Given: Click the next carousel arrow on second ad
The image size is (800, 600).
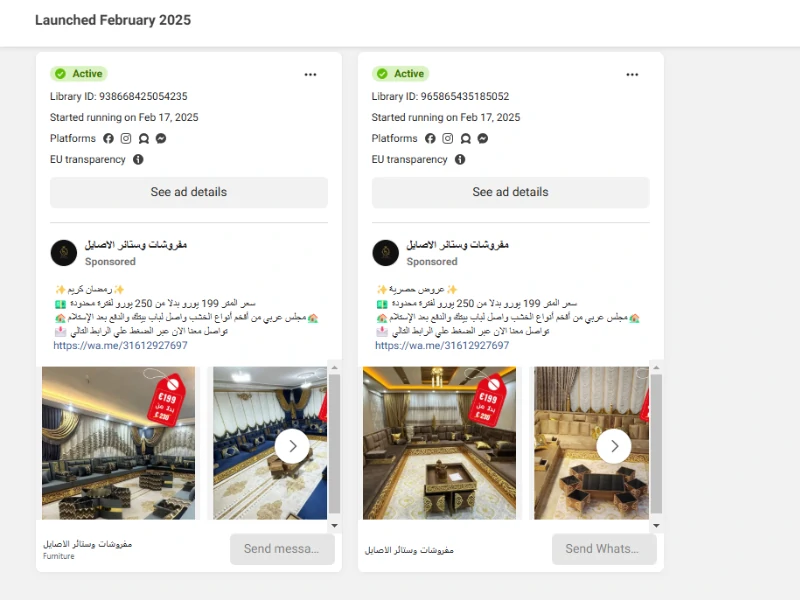Looking at the screenshot, I should (x=615, y=446).
